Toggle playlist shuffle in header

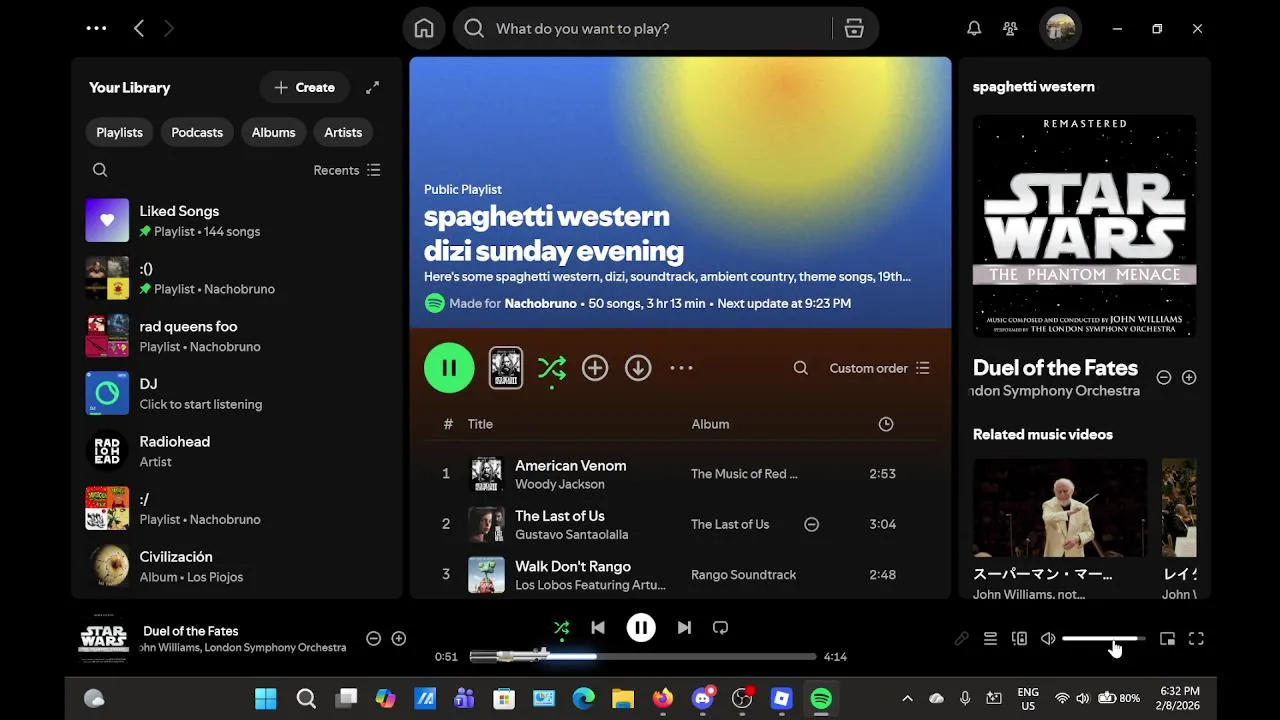click(552, 368)
